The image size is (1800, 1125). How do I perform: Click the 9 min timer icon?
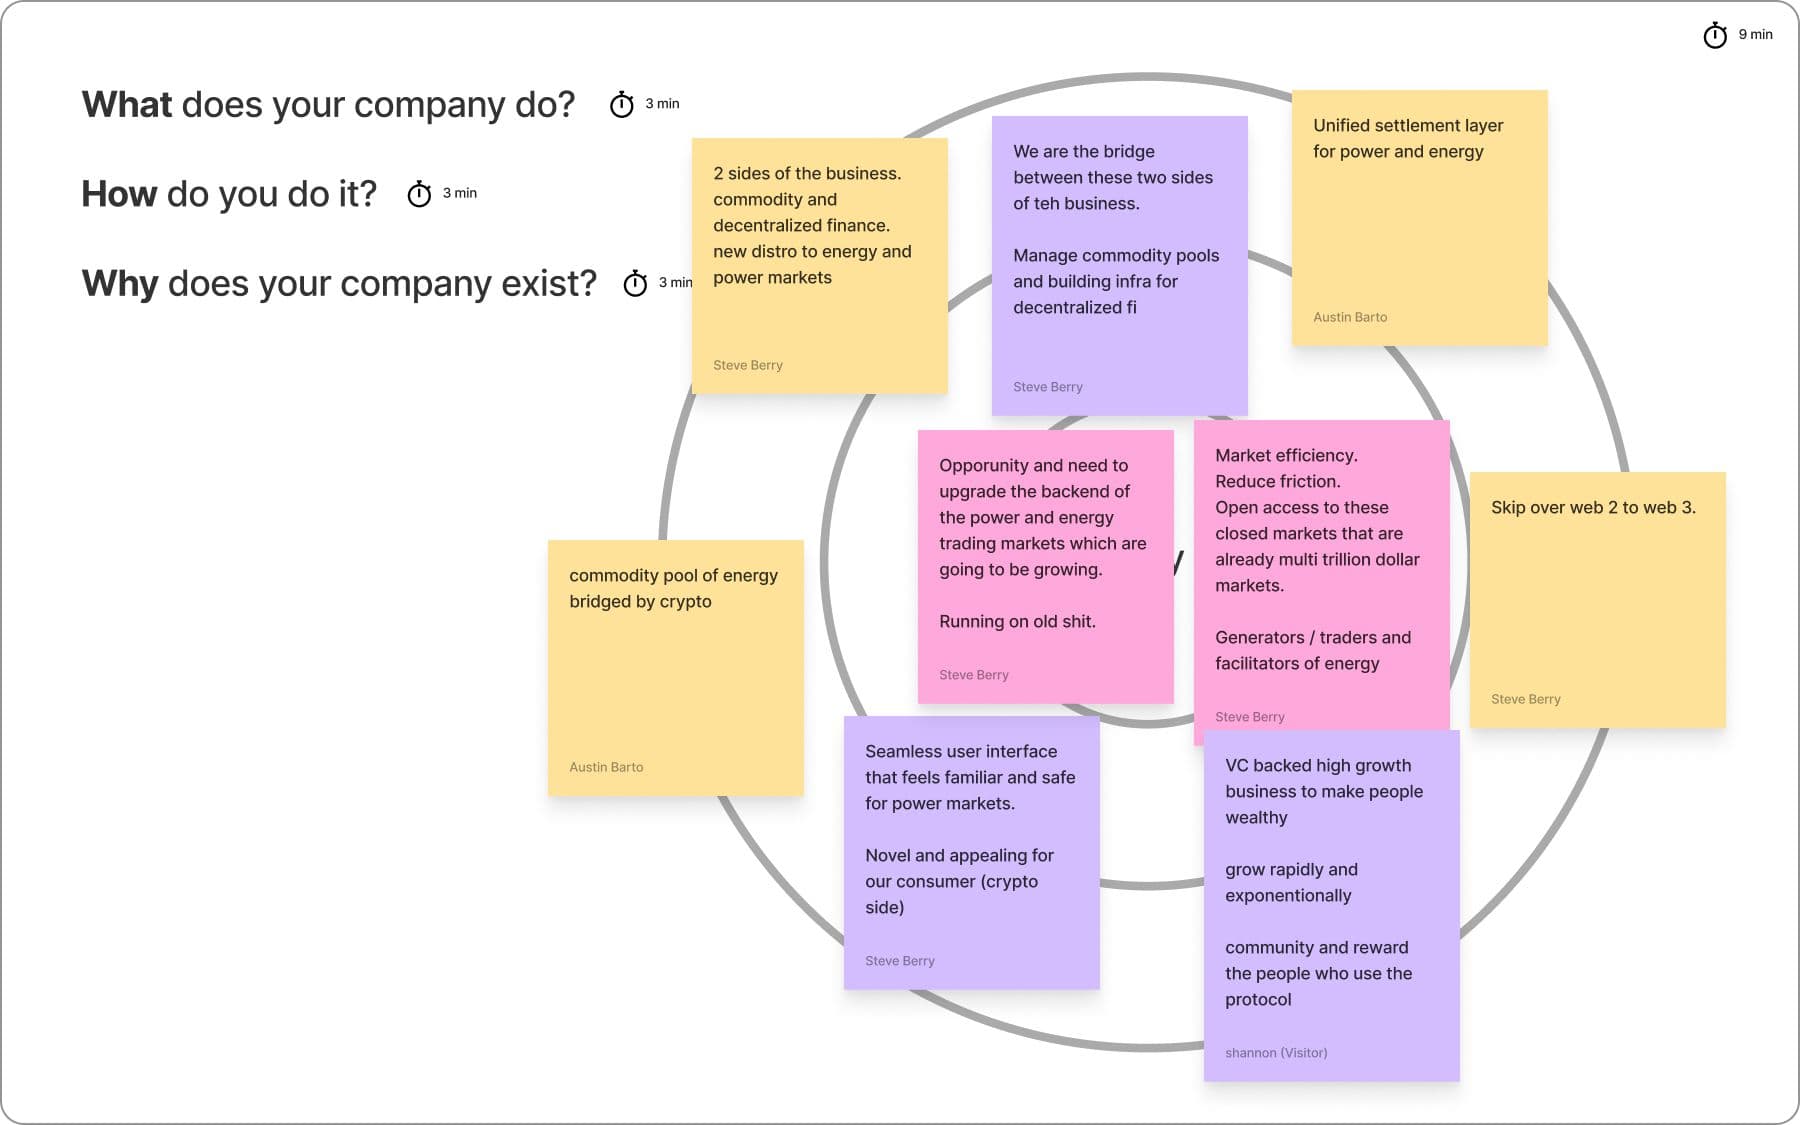[1715, 36]
